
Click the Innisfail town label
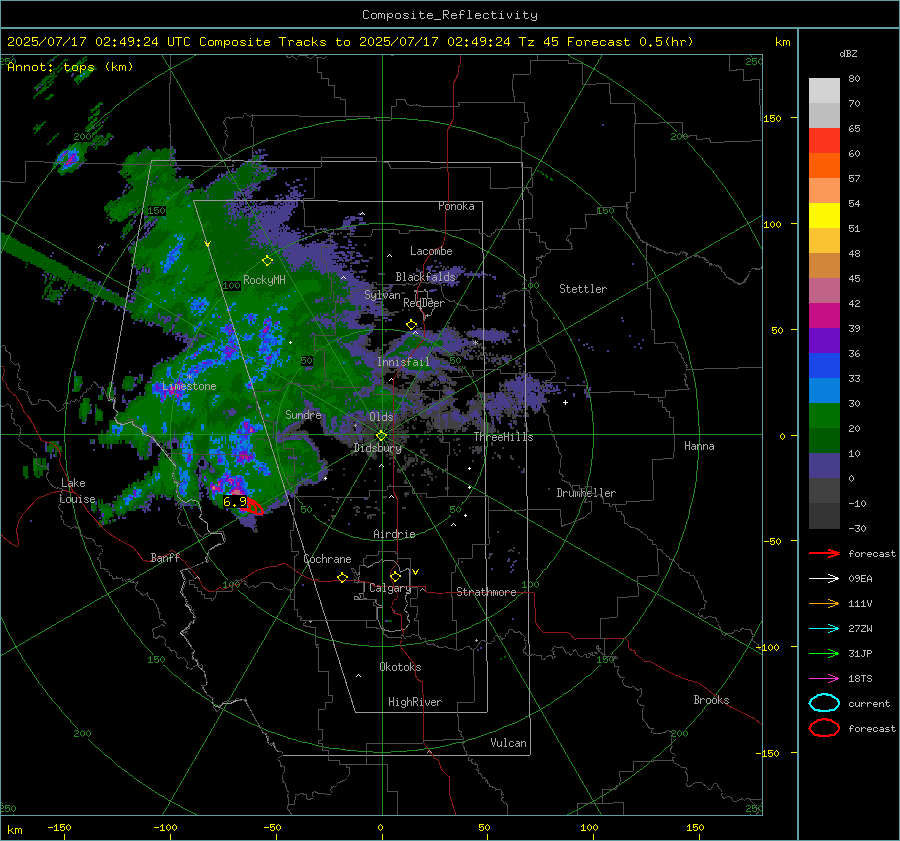(403, 362)
